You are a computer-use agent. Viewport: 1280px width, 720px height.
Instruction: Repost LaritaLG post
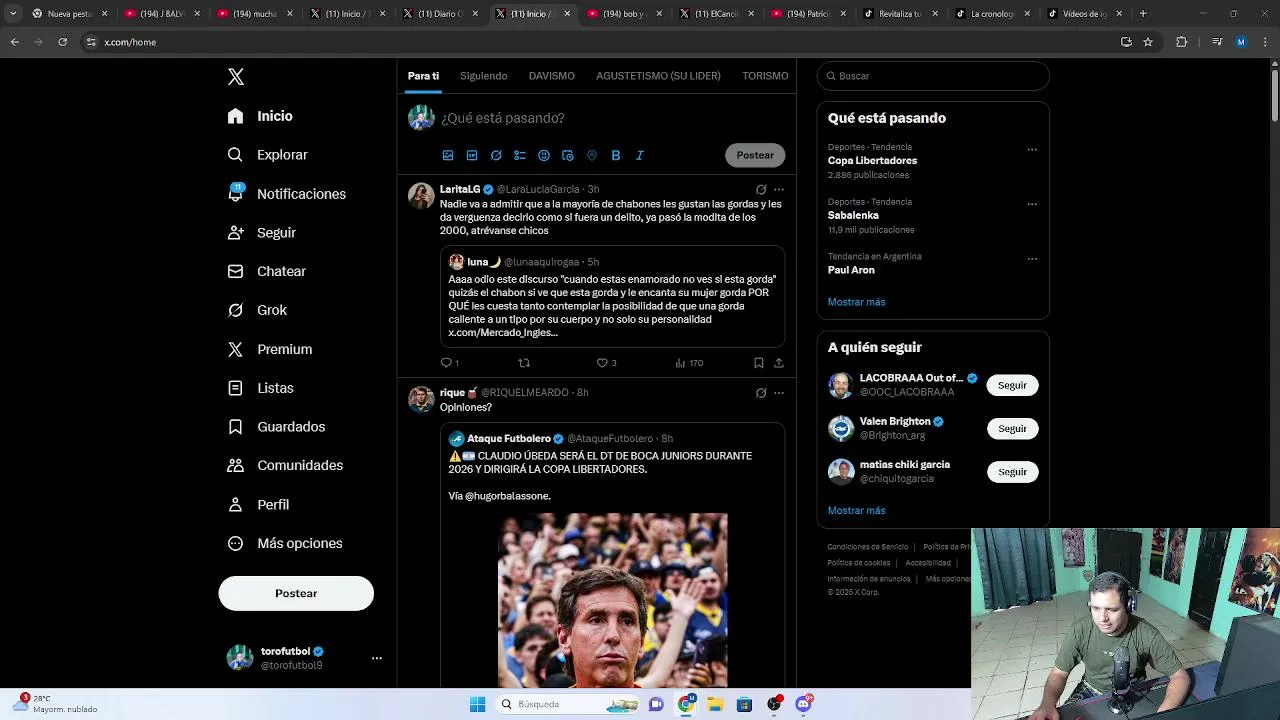[524, 363]
